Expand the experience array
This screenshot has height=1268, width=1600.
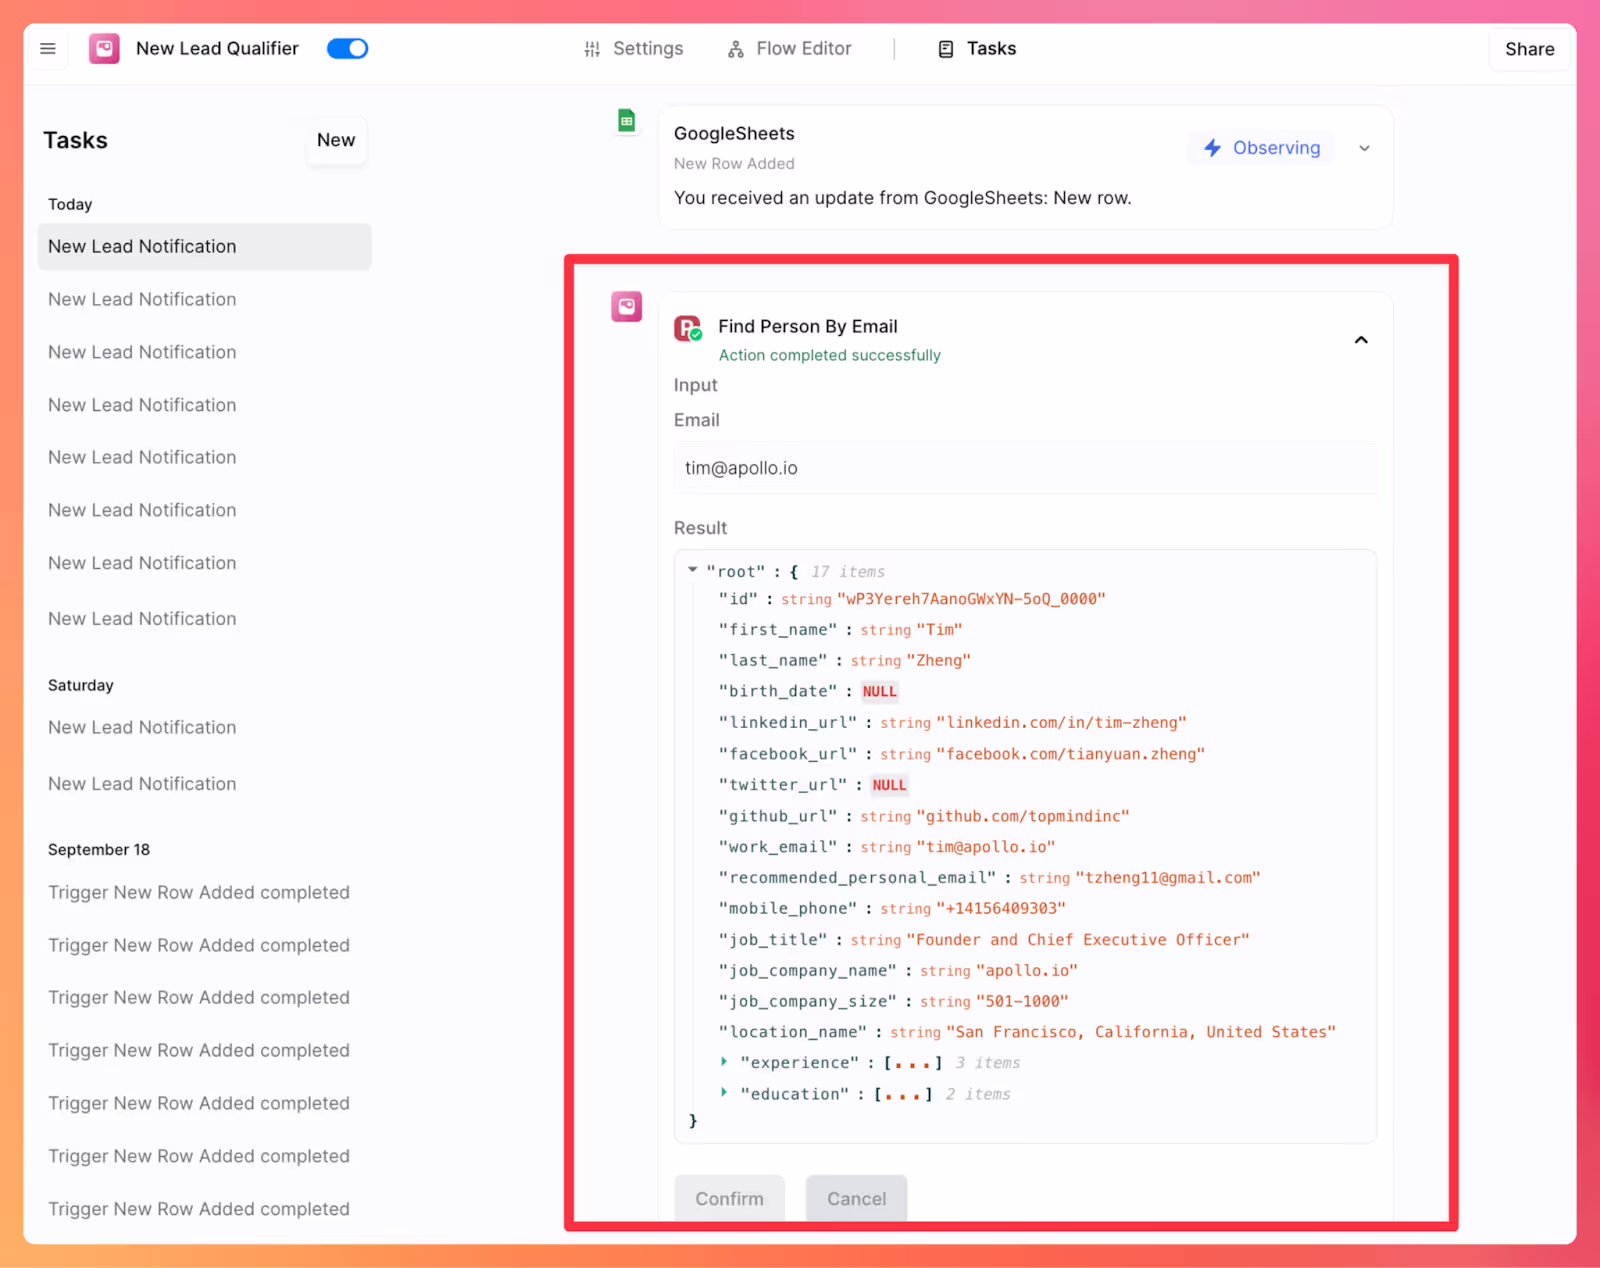pyautogui.click(x=724, y=1062)
